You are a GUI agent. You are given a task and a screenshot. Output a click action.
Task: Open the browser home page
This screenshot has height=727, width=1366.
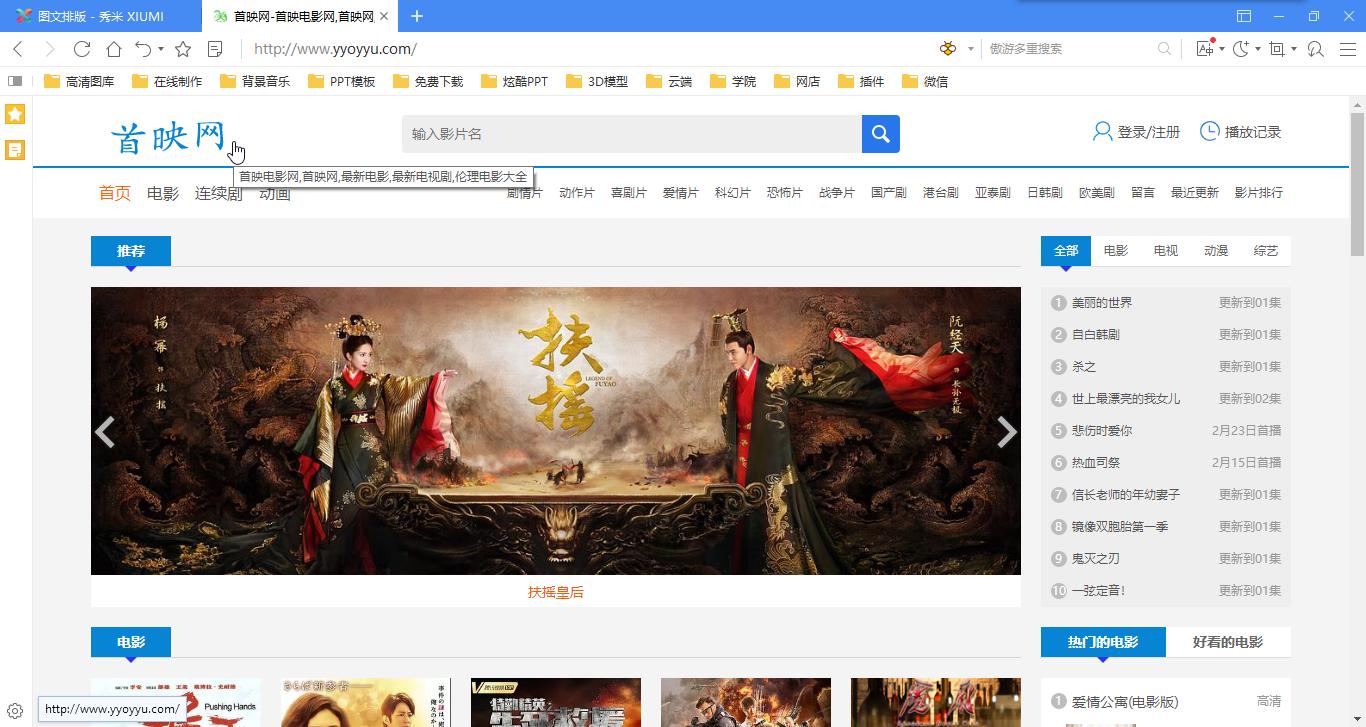(x=114, y=49)
